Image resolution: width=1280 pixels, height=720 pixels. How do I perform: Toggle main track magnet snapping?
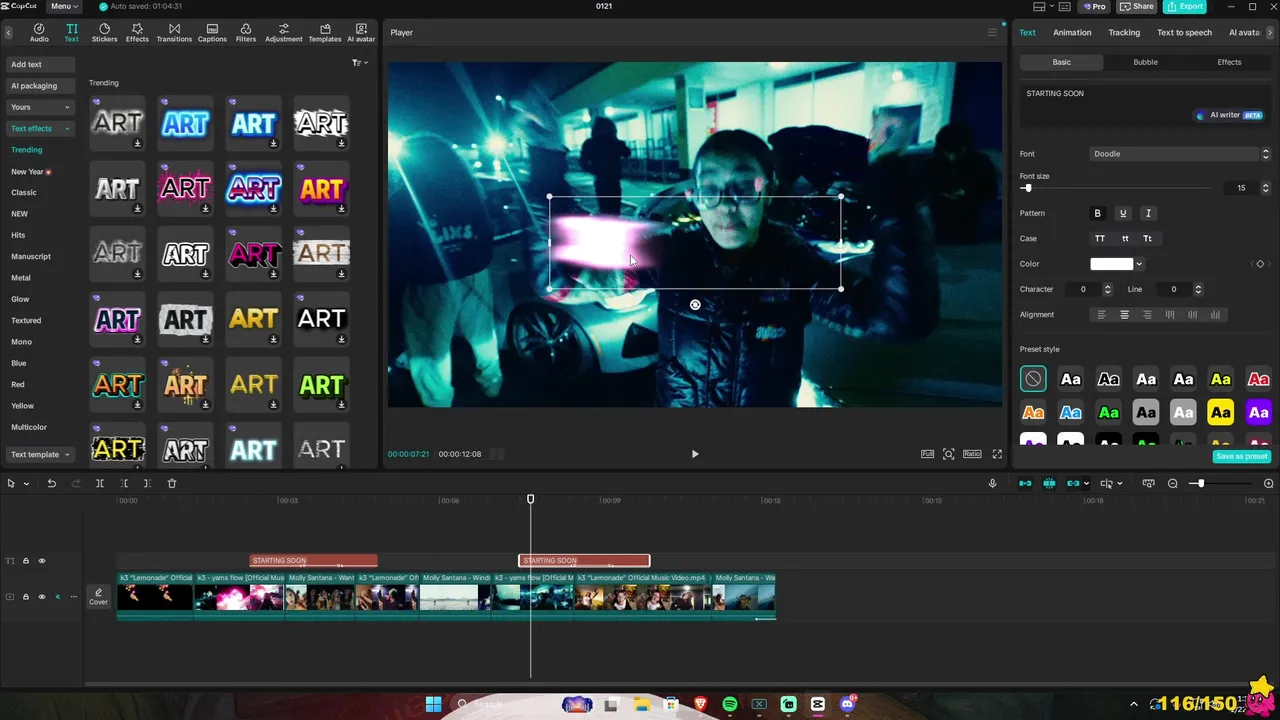pos(1025,483)
